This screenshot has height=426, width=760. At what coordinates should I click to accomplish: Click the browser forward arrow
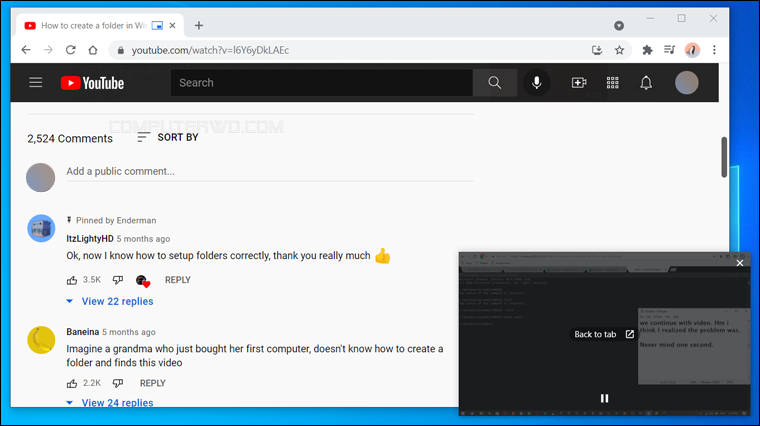(x=48, y=50)
